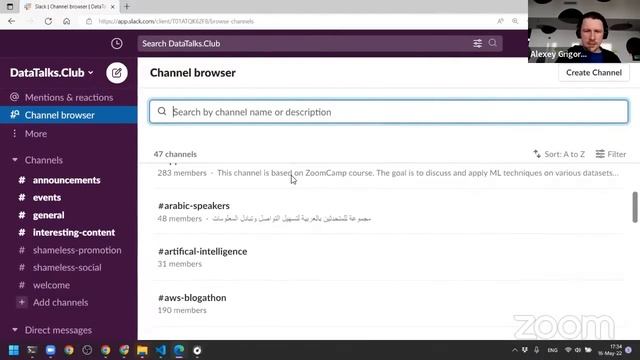Screen dimensions: 640x360
Task: Open search filter options icon
Action: [477, 43]
